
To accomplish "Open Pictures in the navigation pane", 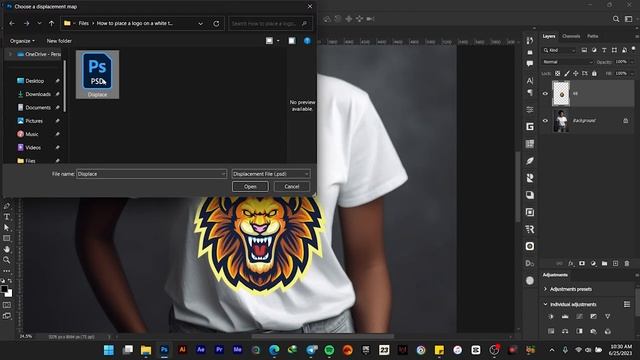I will click(34, 121).
